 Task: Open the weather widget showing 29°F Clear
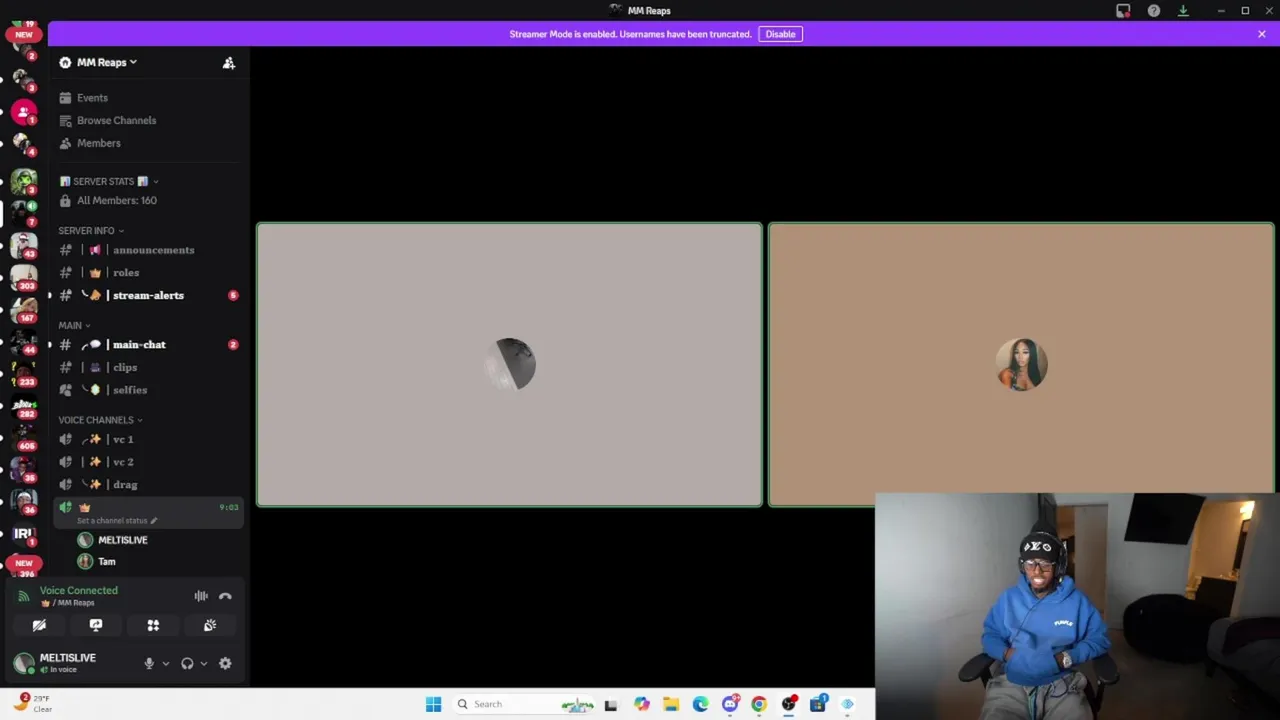(33, 703)
